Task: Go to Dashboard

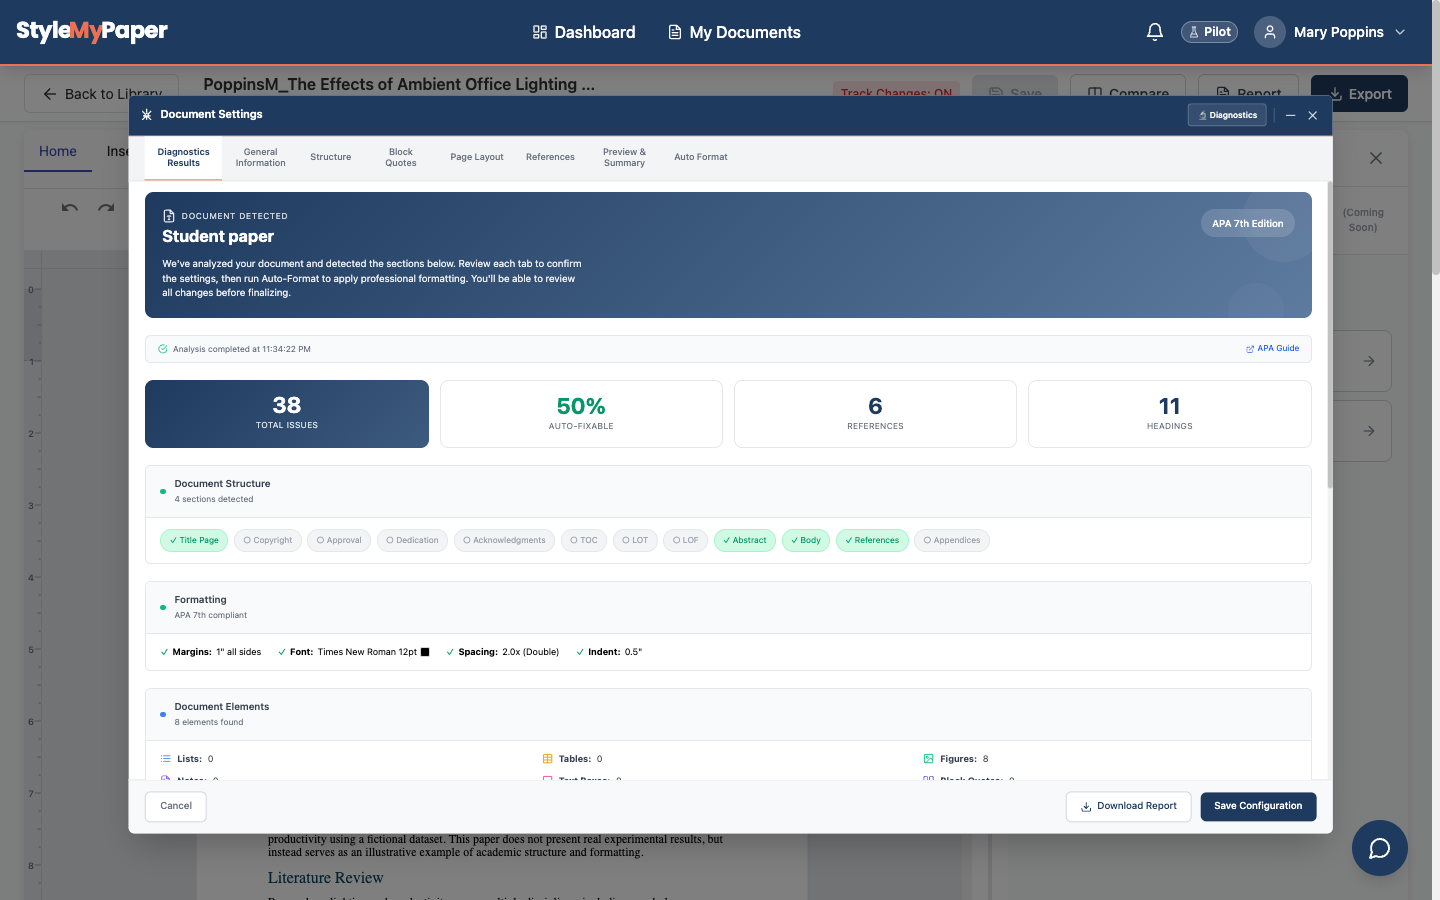Action: pyautogui.click(x=584, y=32)
